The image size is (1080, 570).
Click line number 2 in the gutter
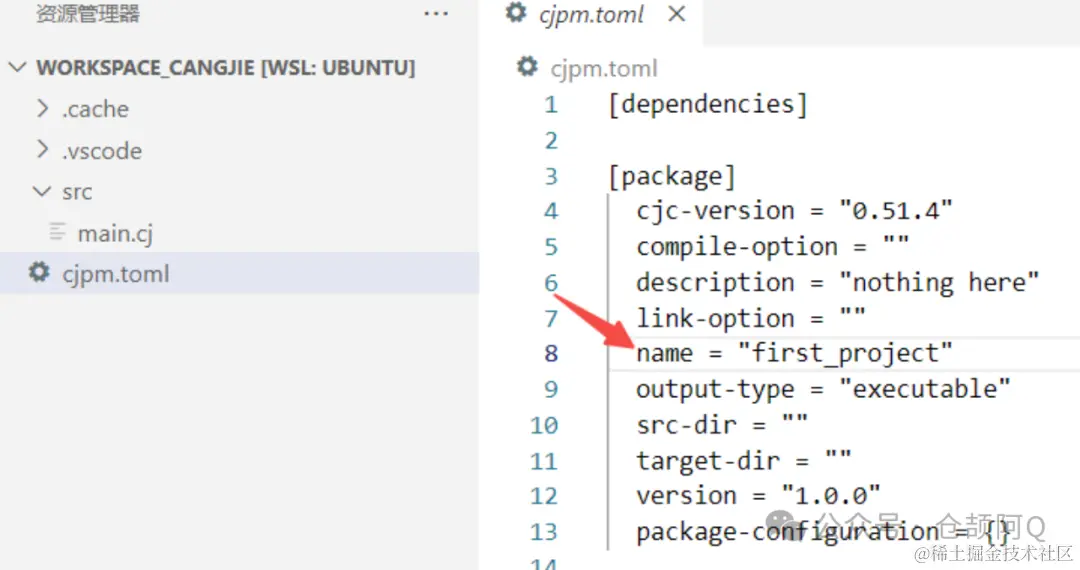[x=551, y=140]
